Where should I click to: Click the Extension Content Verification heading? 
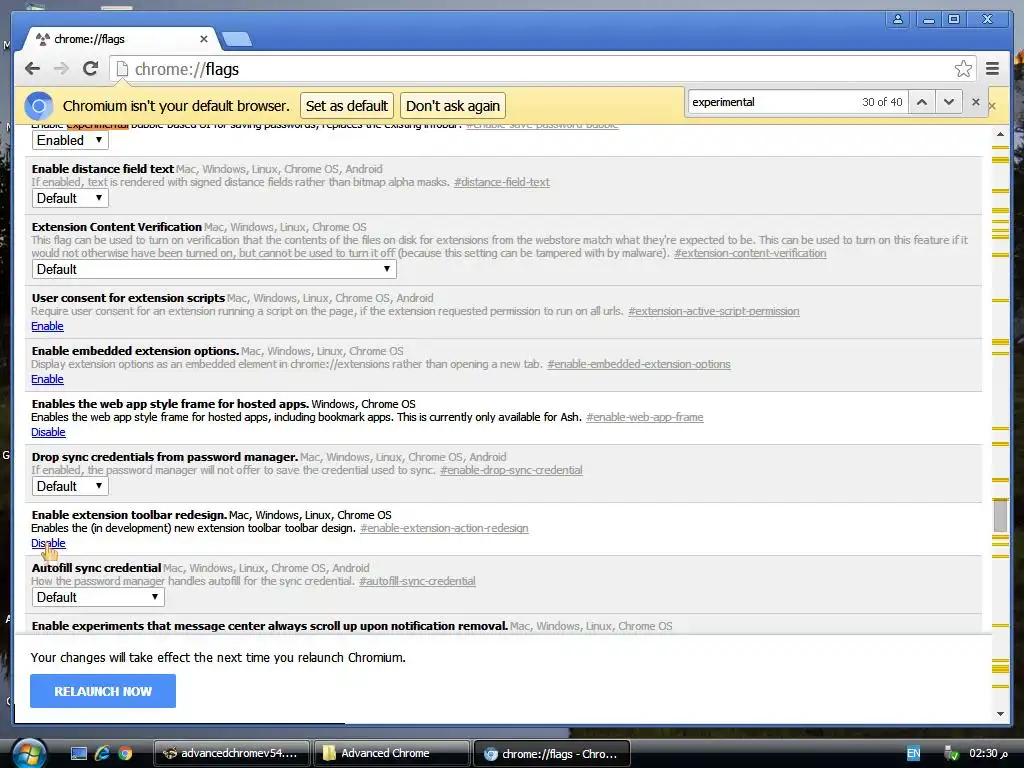[x=116, y=227]
